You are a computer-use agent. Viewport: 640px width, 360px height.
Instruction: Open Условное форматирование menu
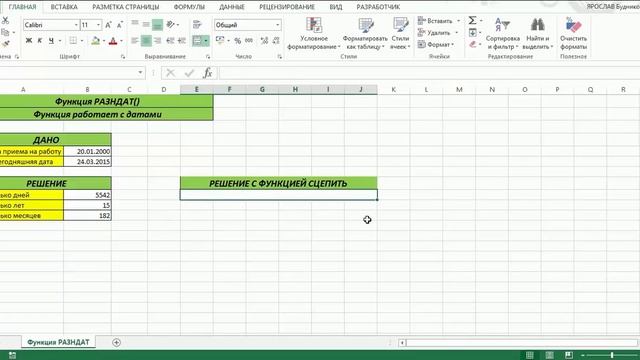tap(314, 33)
